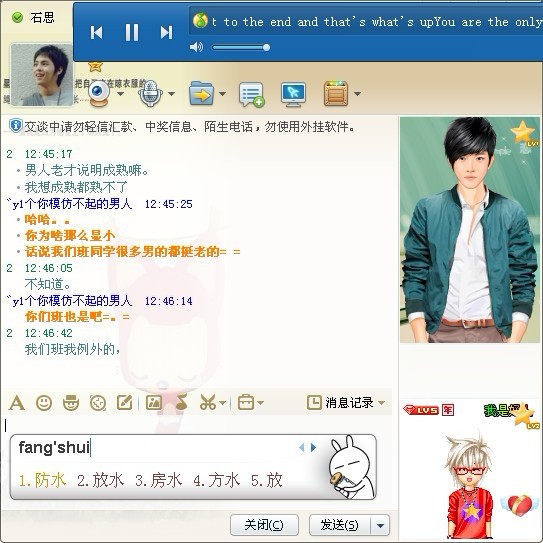
Task: Start a video call with webcam icon
Action: pos(99,93)
